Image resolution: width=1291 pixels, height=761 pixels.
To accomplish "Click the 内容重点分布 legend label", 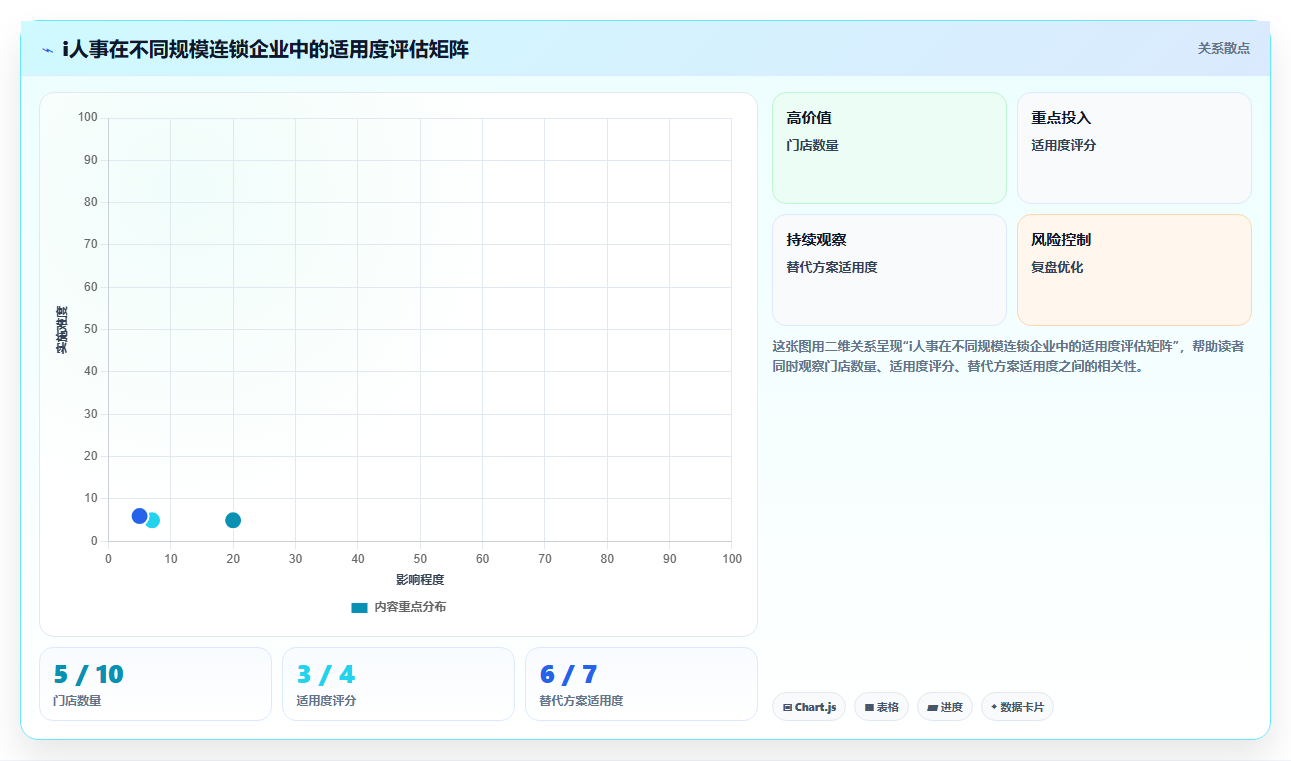I will 410,607.
